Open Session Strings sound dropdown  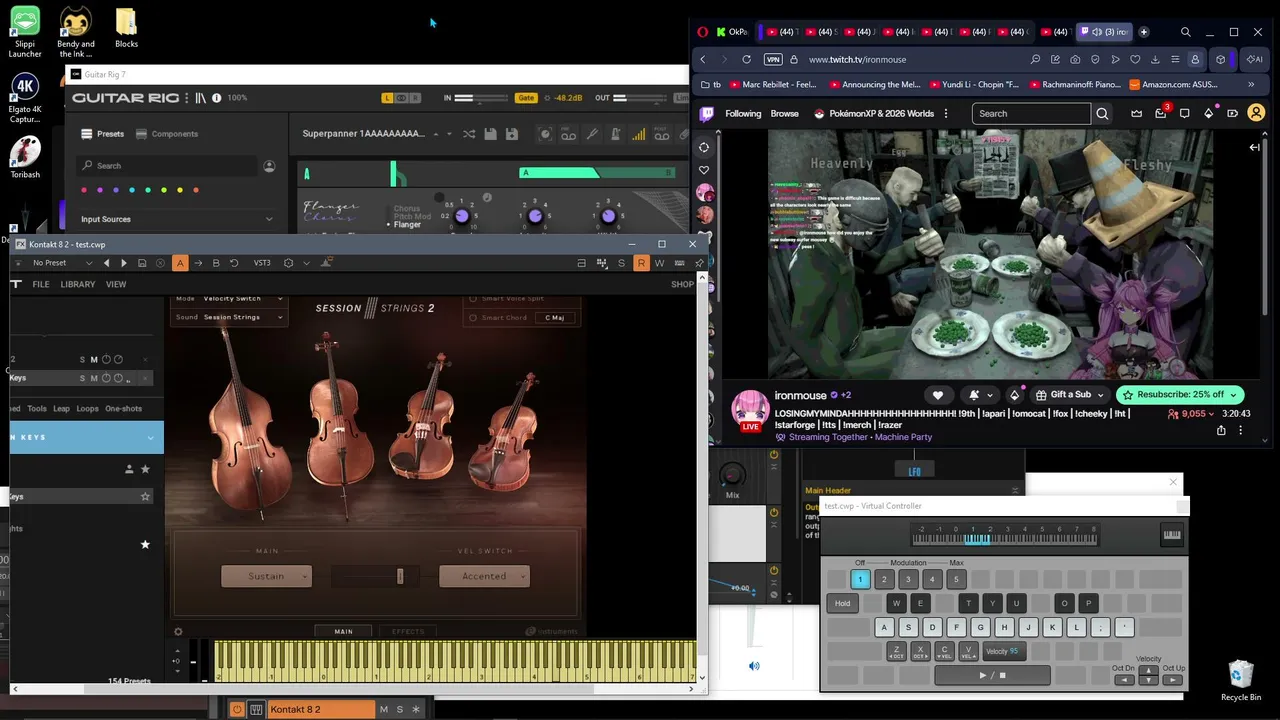(244, 317)
